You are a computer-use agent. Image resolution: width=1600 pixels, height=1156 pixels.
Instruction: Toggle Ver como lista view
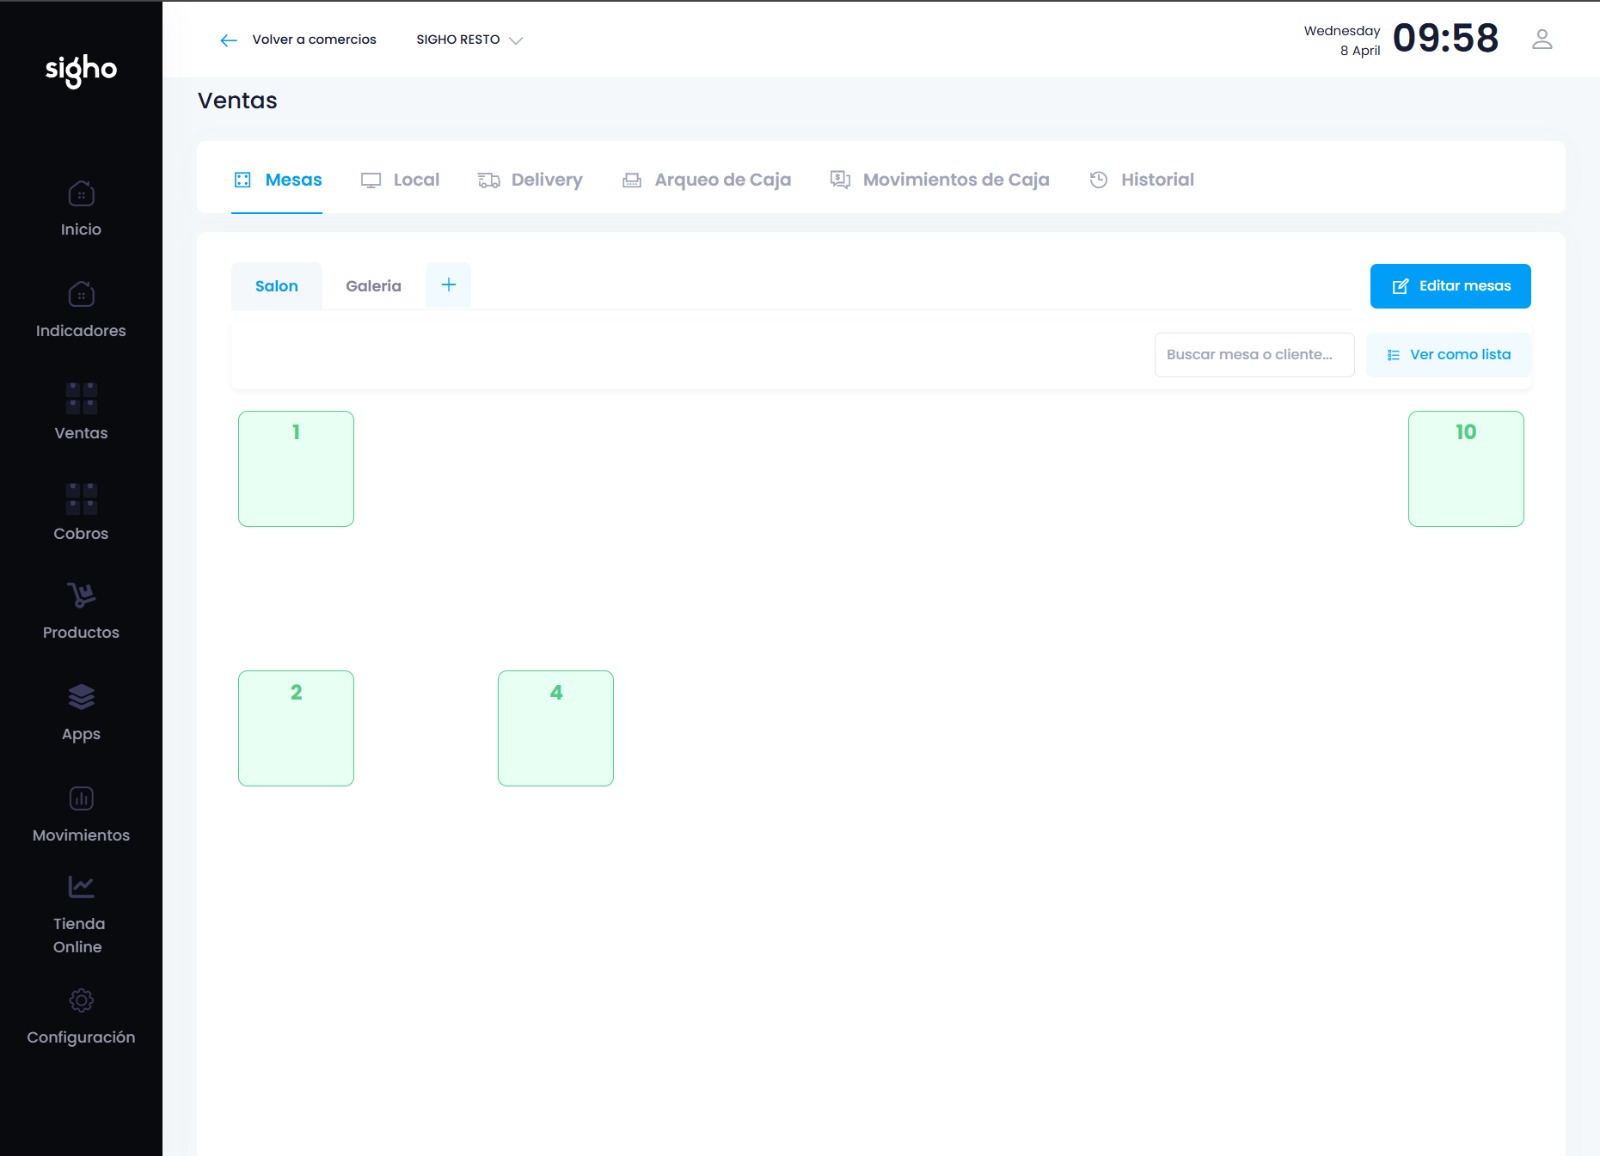[1448, 355]
